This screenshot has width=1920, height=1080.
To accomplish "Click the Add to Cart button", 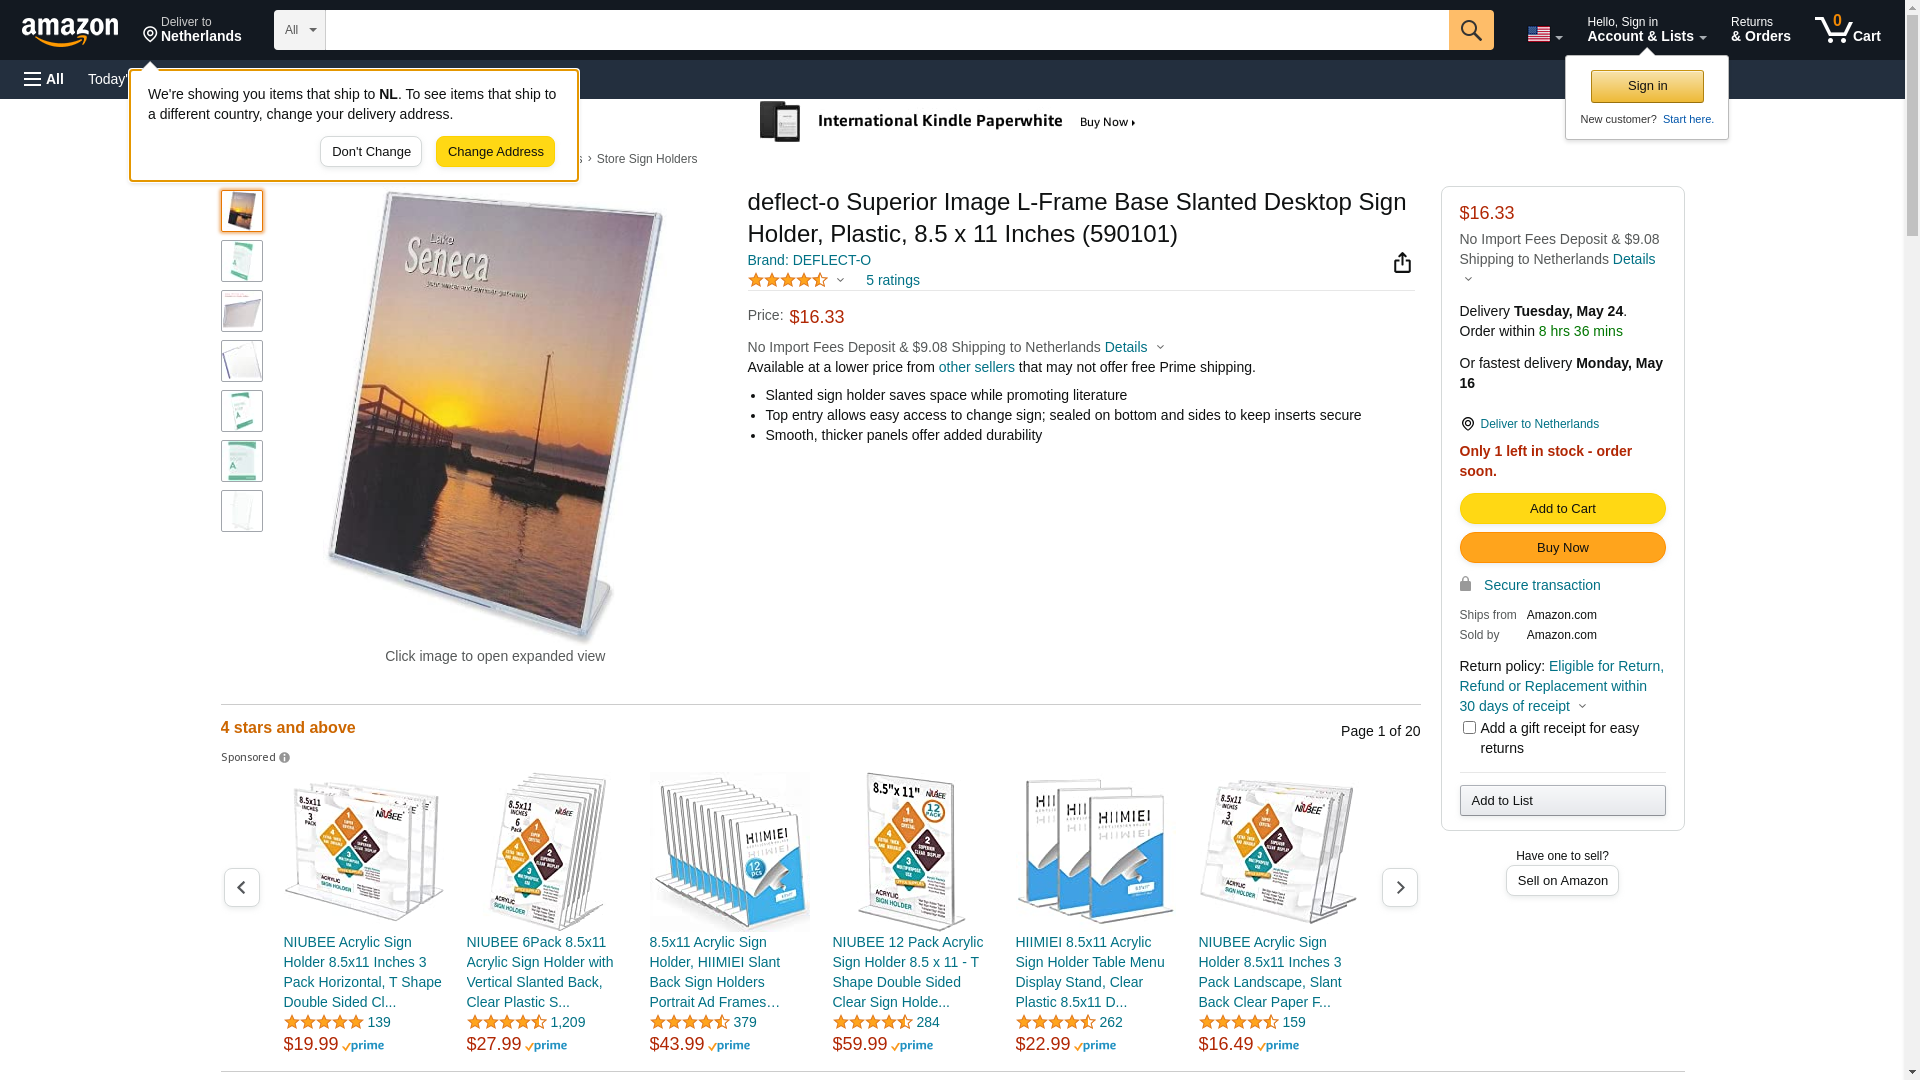I will pyautogui.click(x=1562, y=509).
